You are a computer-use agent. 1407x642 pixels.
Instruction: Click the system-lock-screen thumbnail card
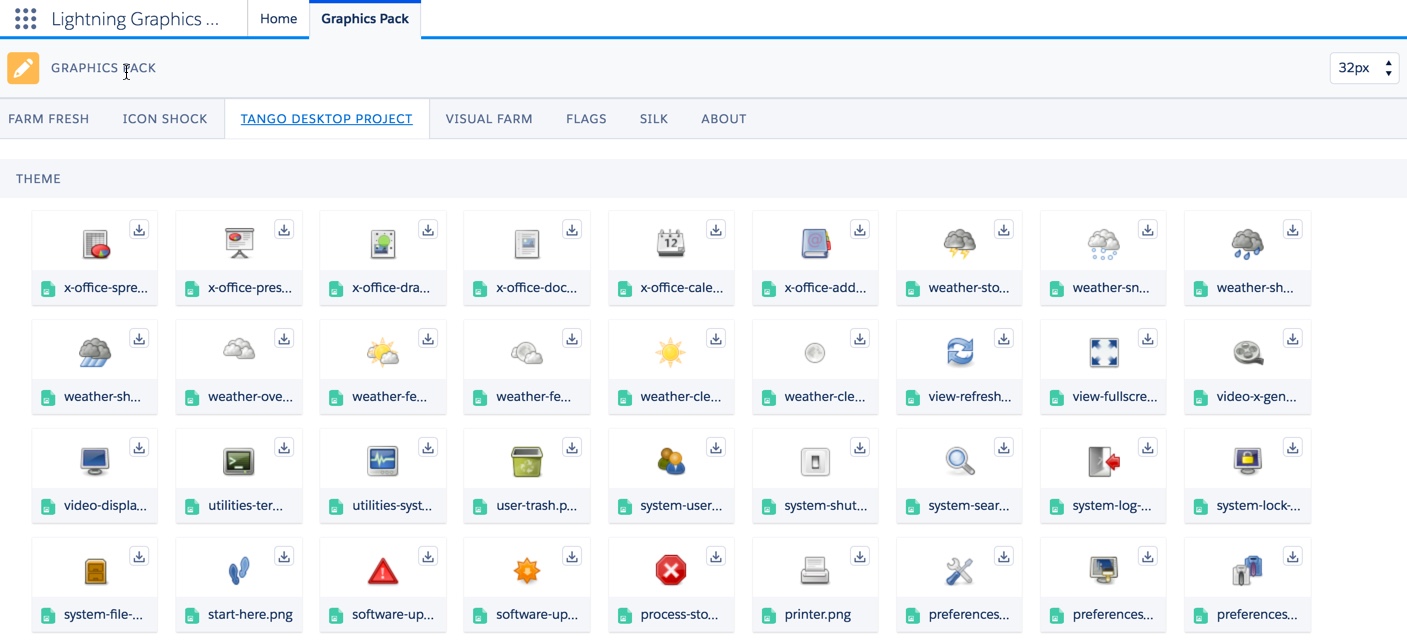[x=1247, y=461]
